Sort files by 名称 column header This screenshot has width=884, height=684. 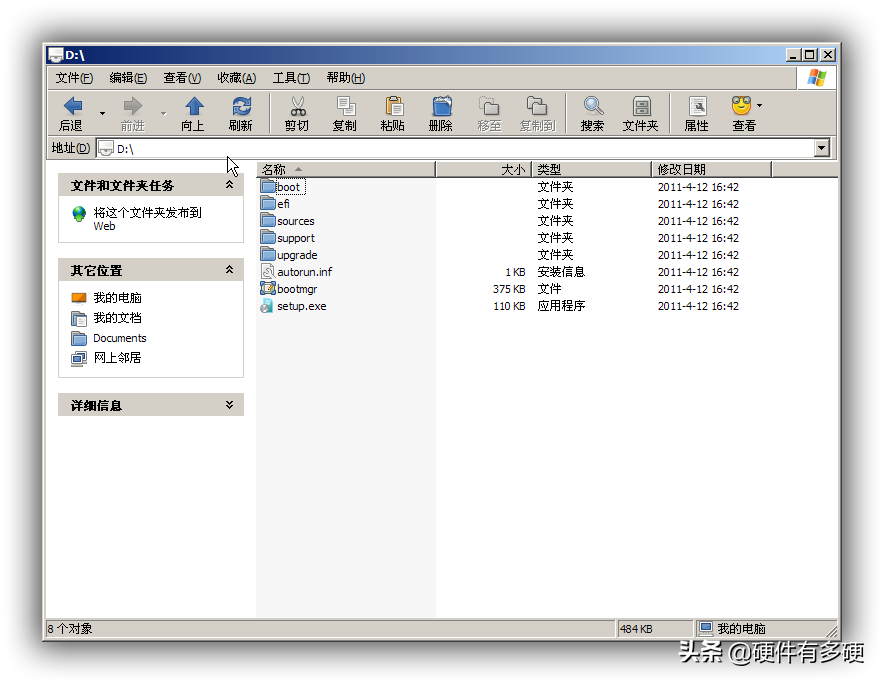[346, 169]
